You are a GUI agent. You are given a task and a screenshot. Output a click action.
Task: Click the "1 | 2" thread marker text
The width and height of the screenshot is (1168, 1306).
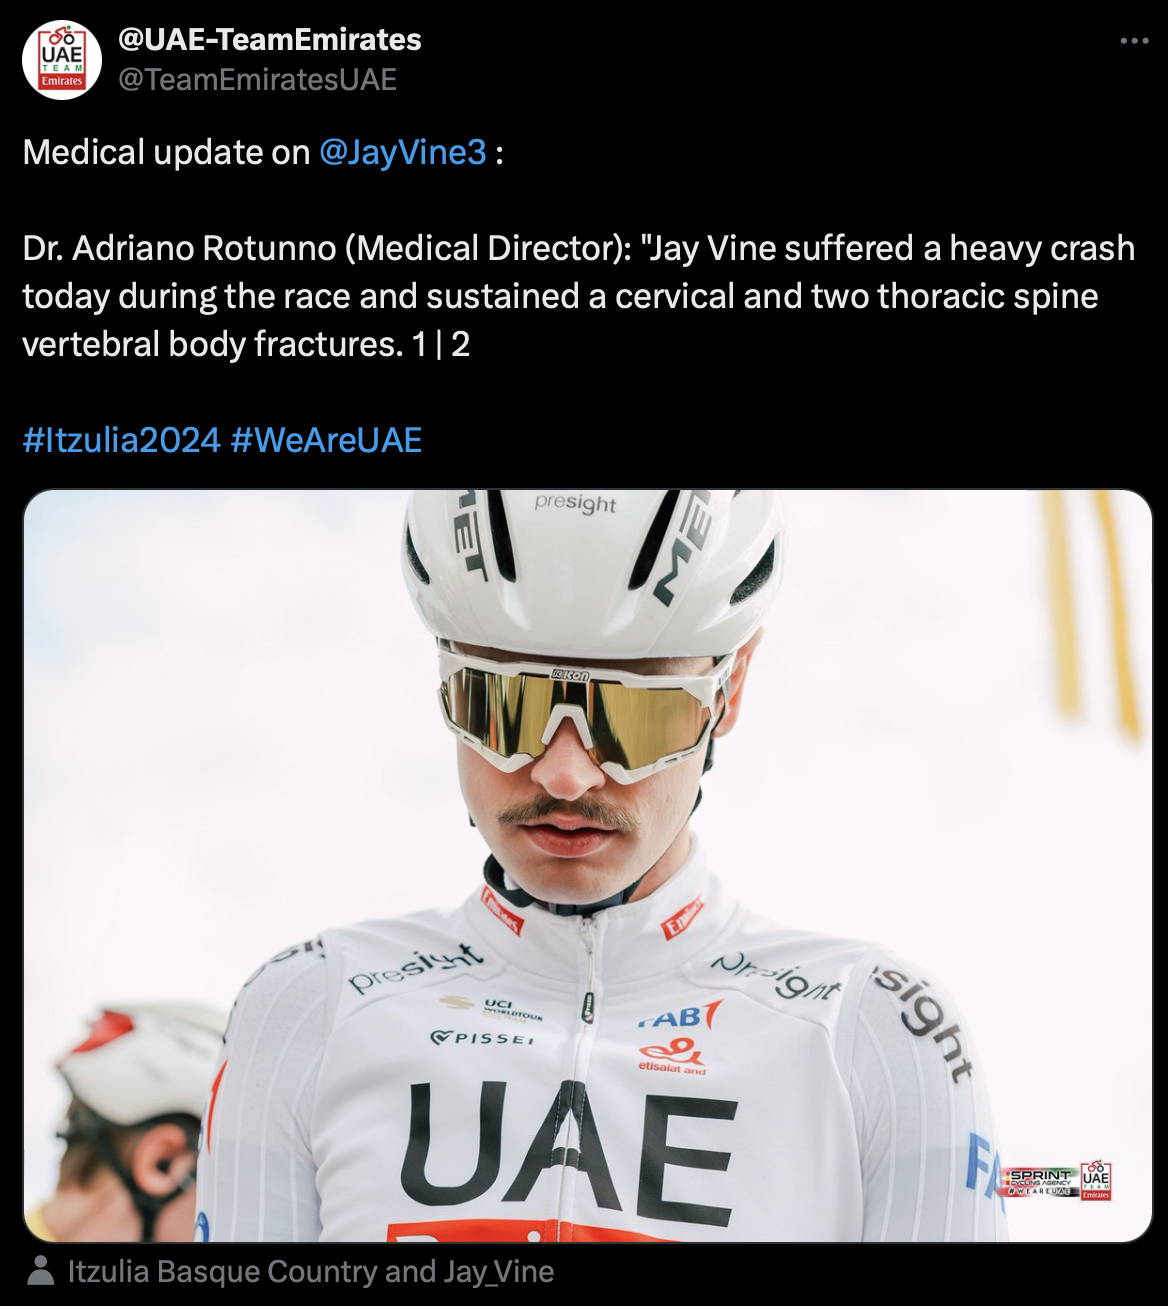coord(440,344)
